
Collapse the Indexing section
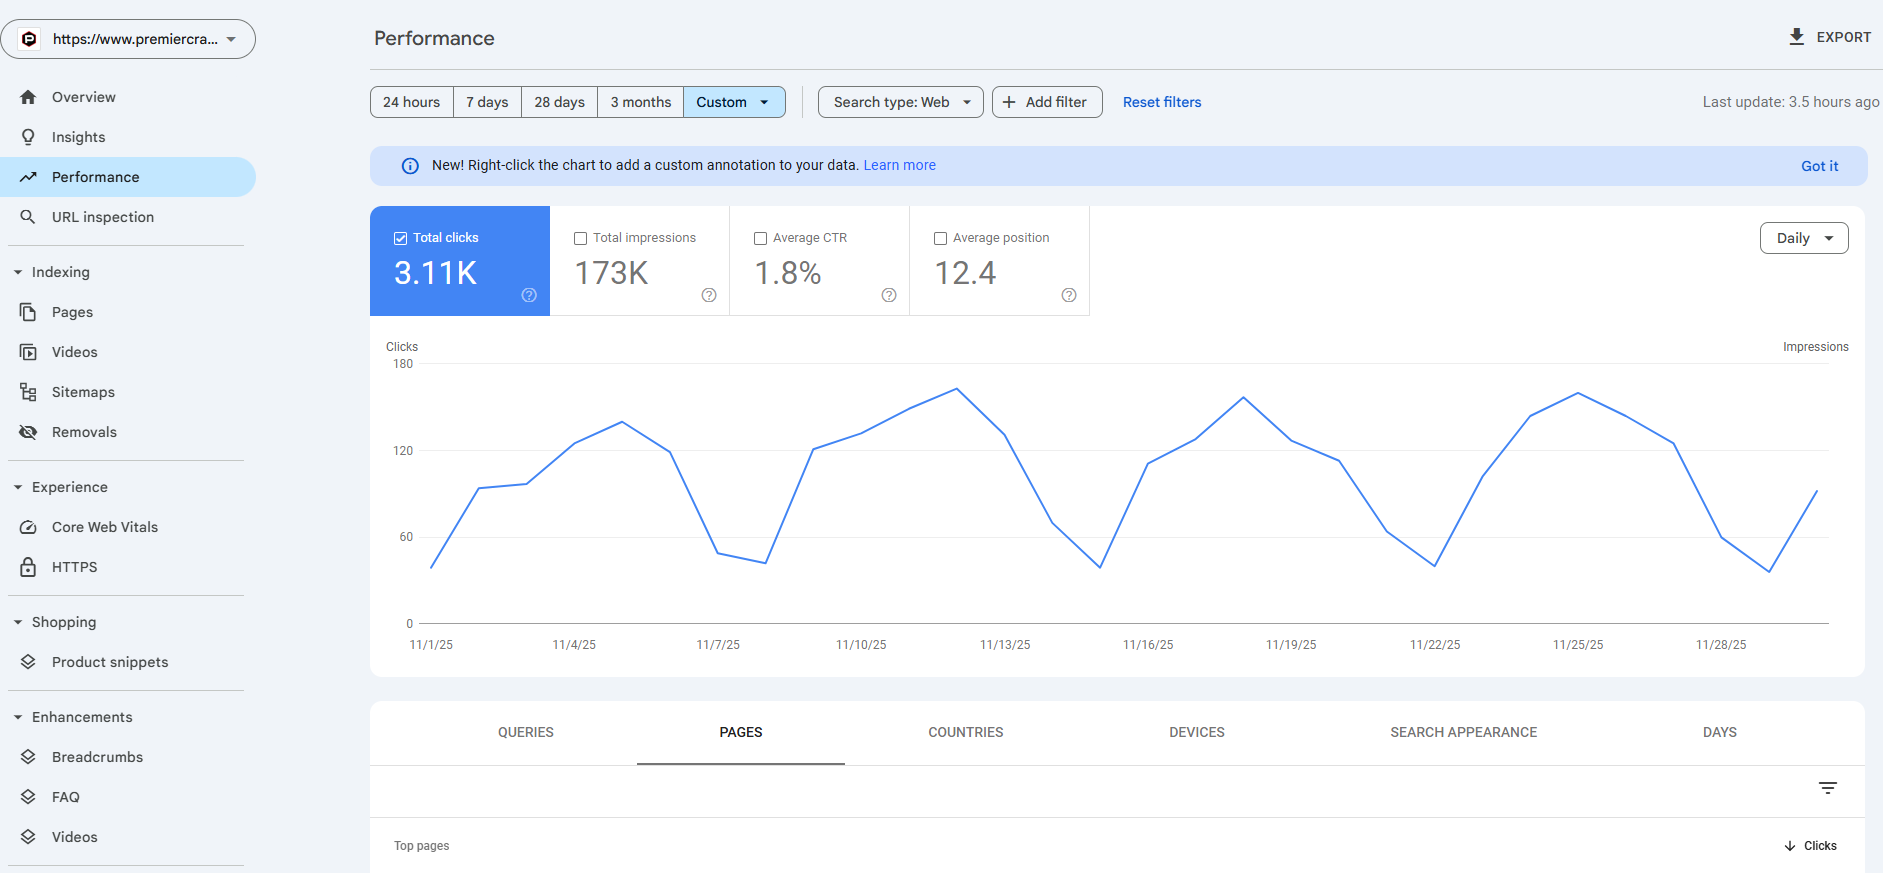coord(18,272)
